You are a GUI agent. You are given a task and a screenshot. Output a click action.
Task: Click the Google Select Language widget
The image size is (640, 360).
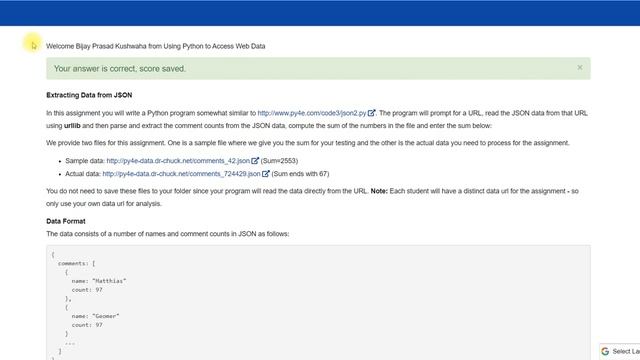620,351
